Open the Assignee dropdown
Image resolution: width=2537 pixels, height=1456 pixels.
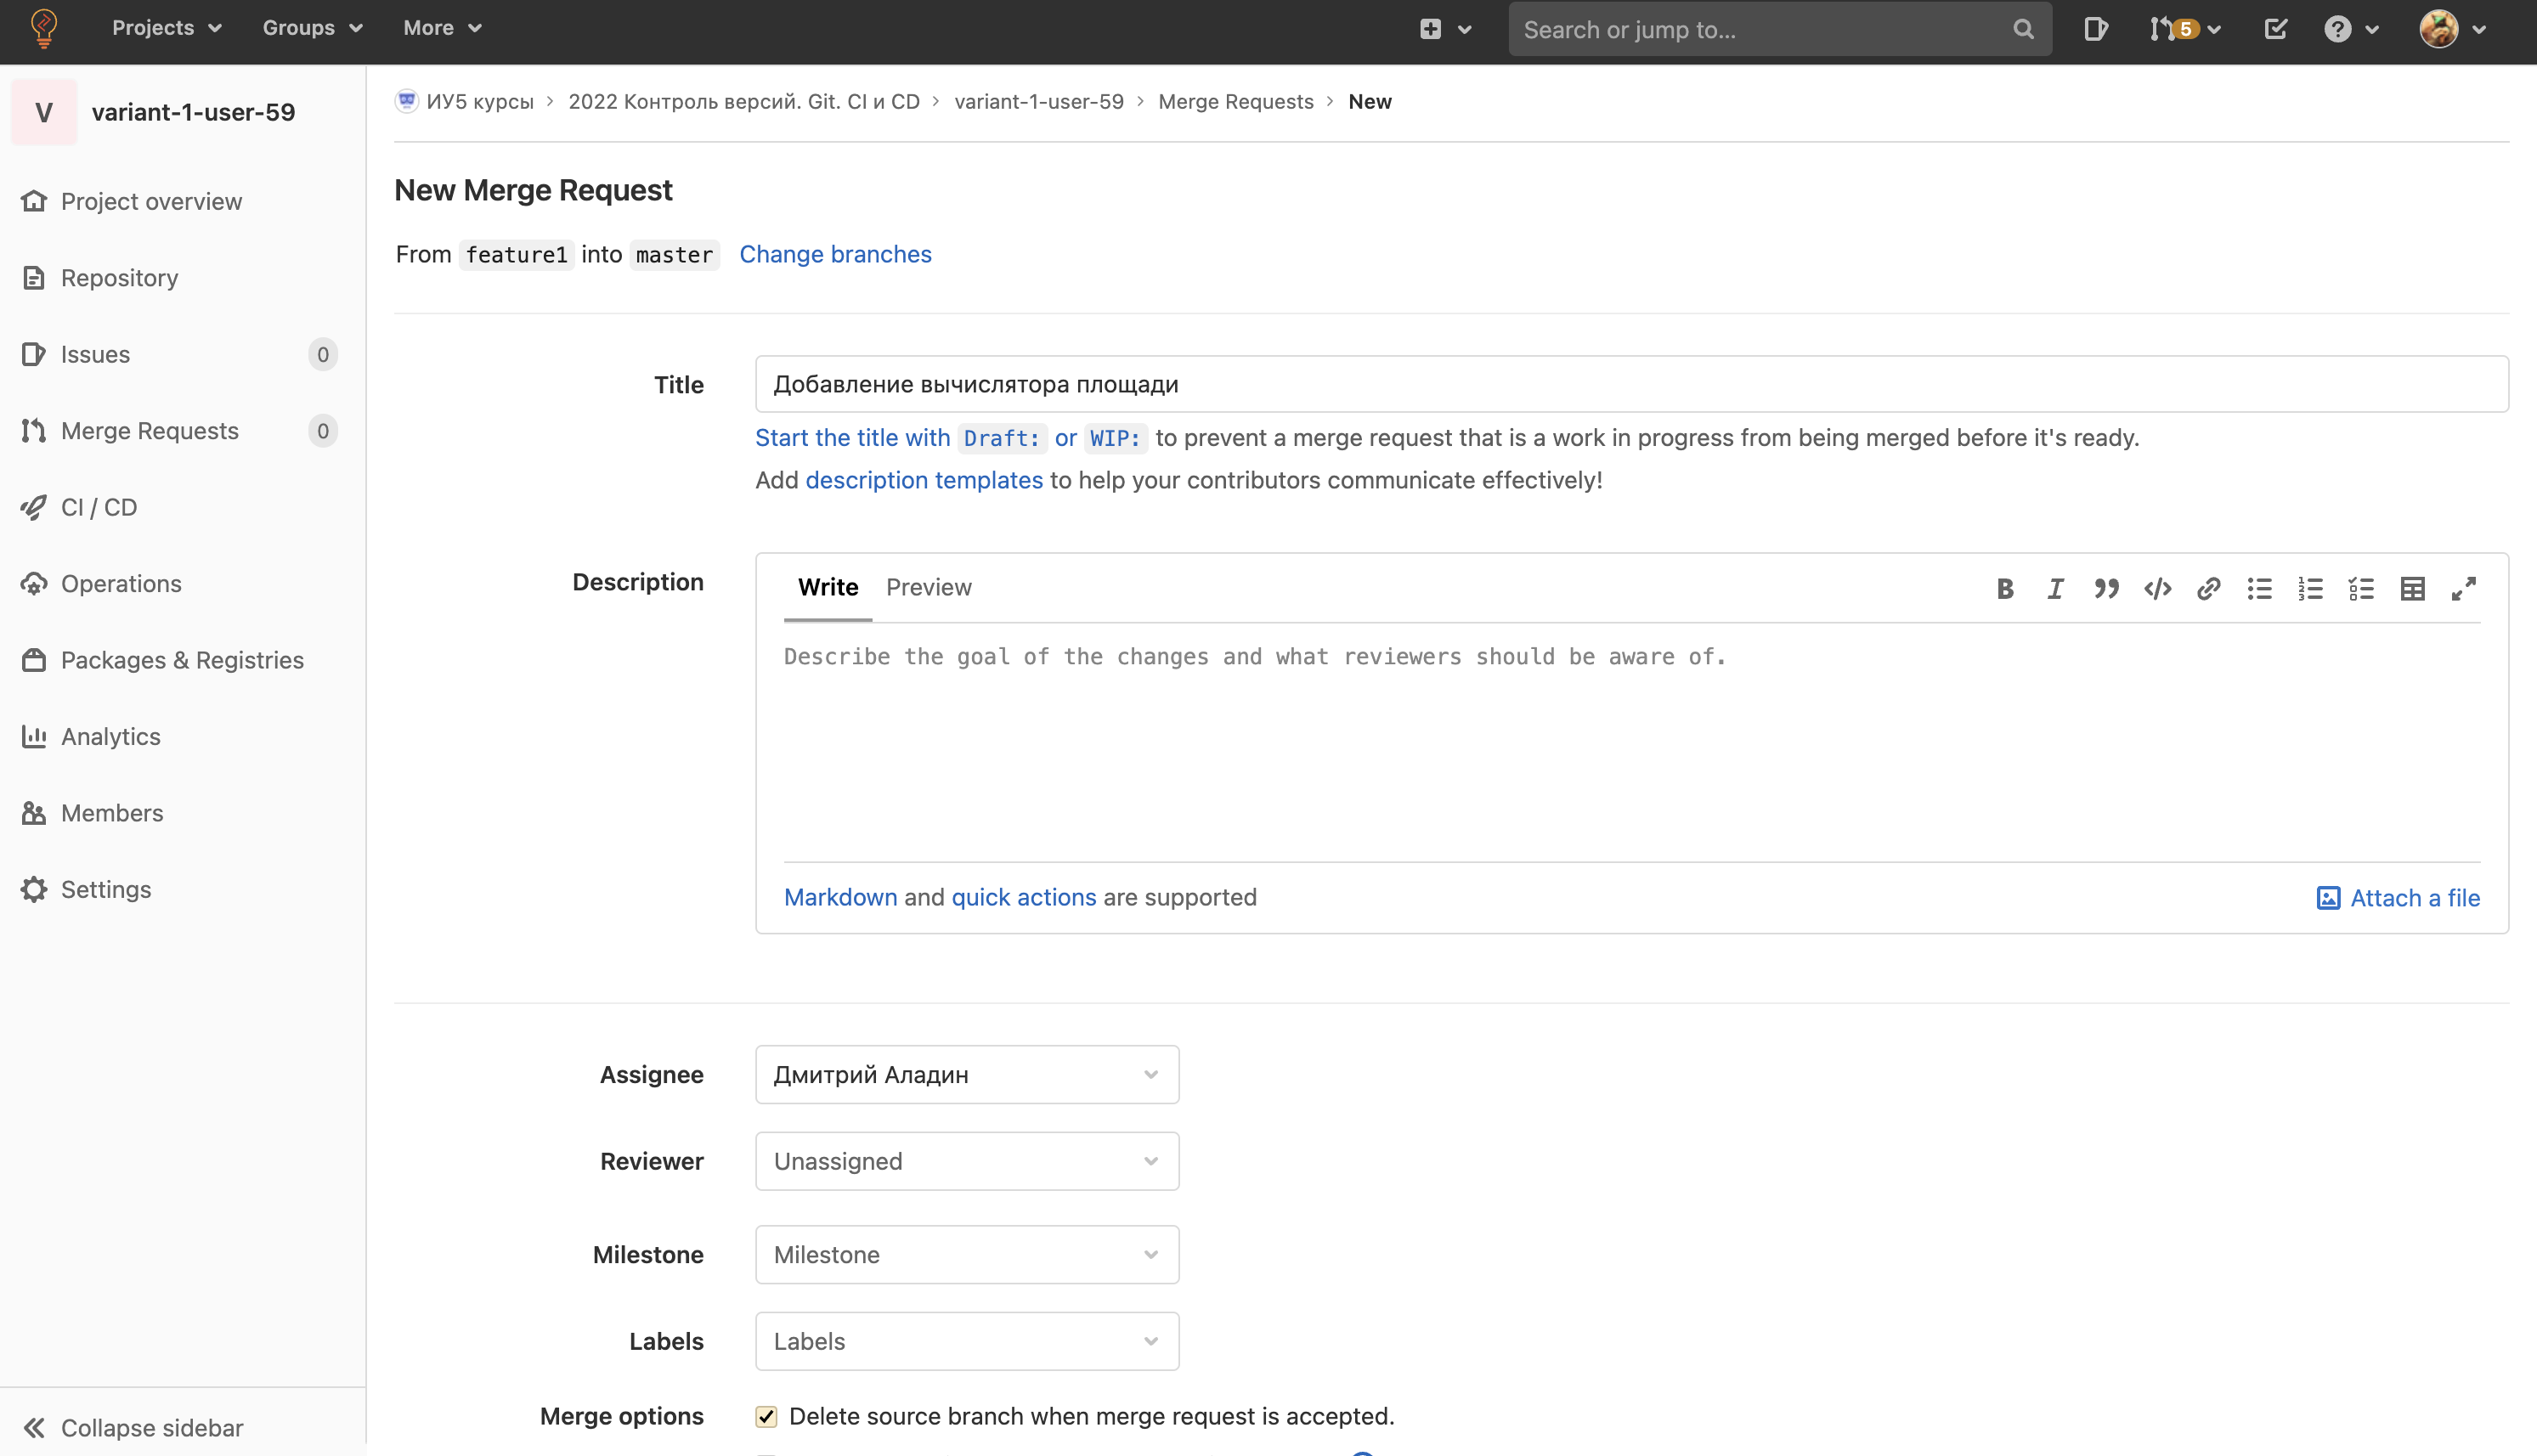coord(966,1075)
